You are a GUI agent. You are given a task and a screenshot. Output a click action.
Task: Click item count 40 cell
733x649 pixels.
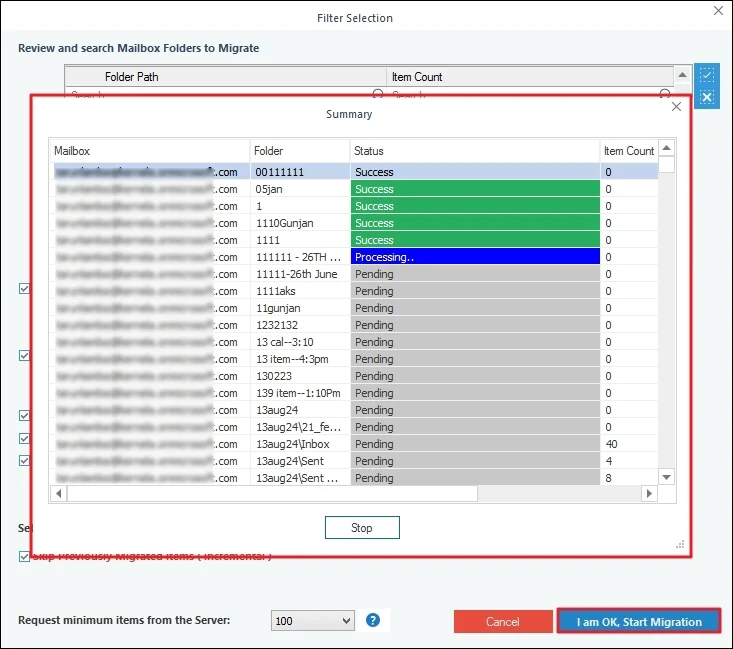click(x=629, y=444)
